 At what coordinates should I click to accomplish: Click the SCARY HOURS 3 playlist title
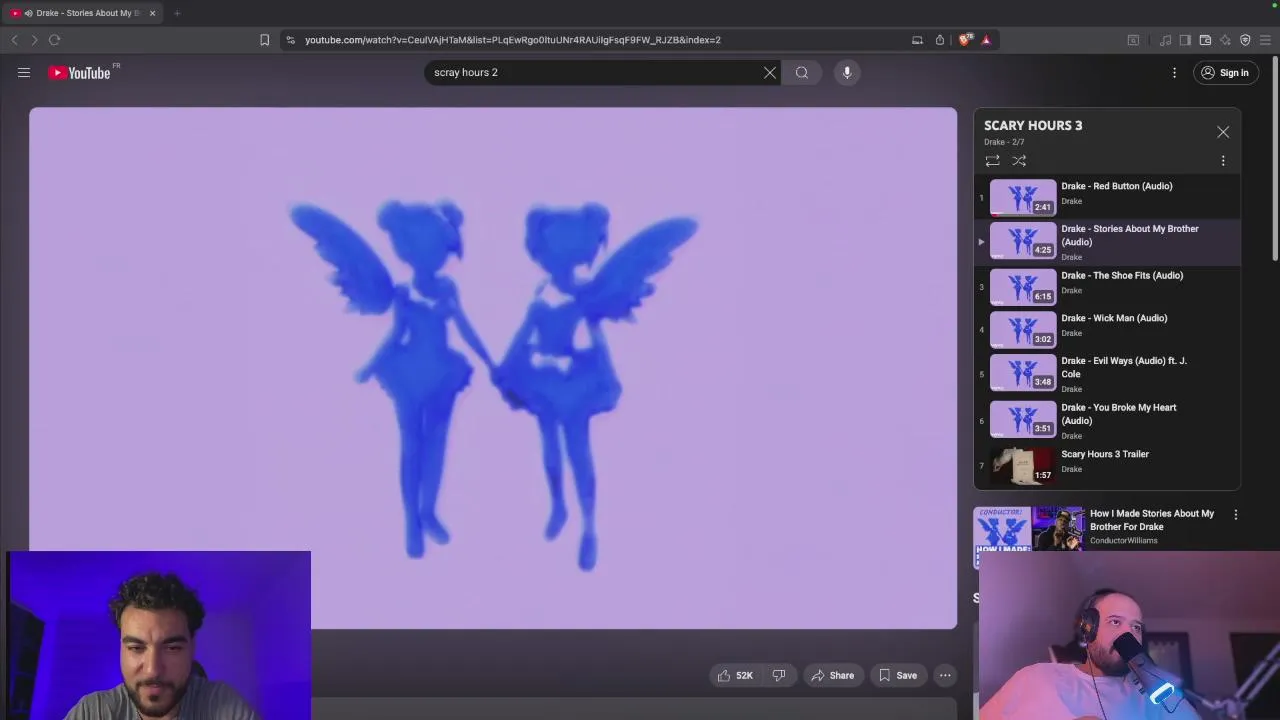[x=1033, y=125]
